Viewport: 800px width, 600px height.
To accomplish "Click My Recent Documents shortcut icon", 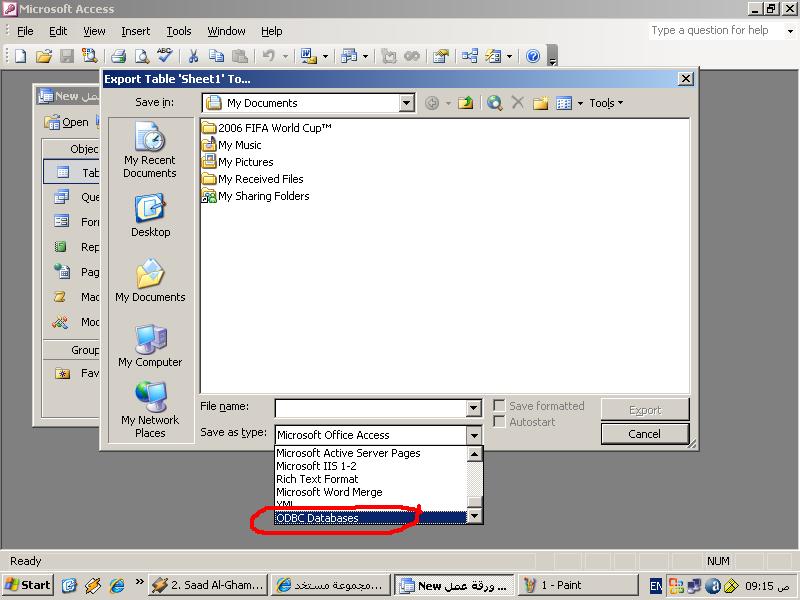I will coord(150,150).
